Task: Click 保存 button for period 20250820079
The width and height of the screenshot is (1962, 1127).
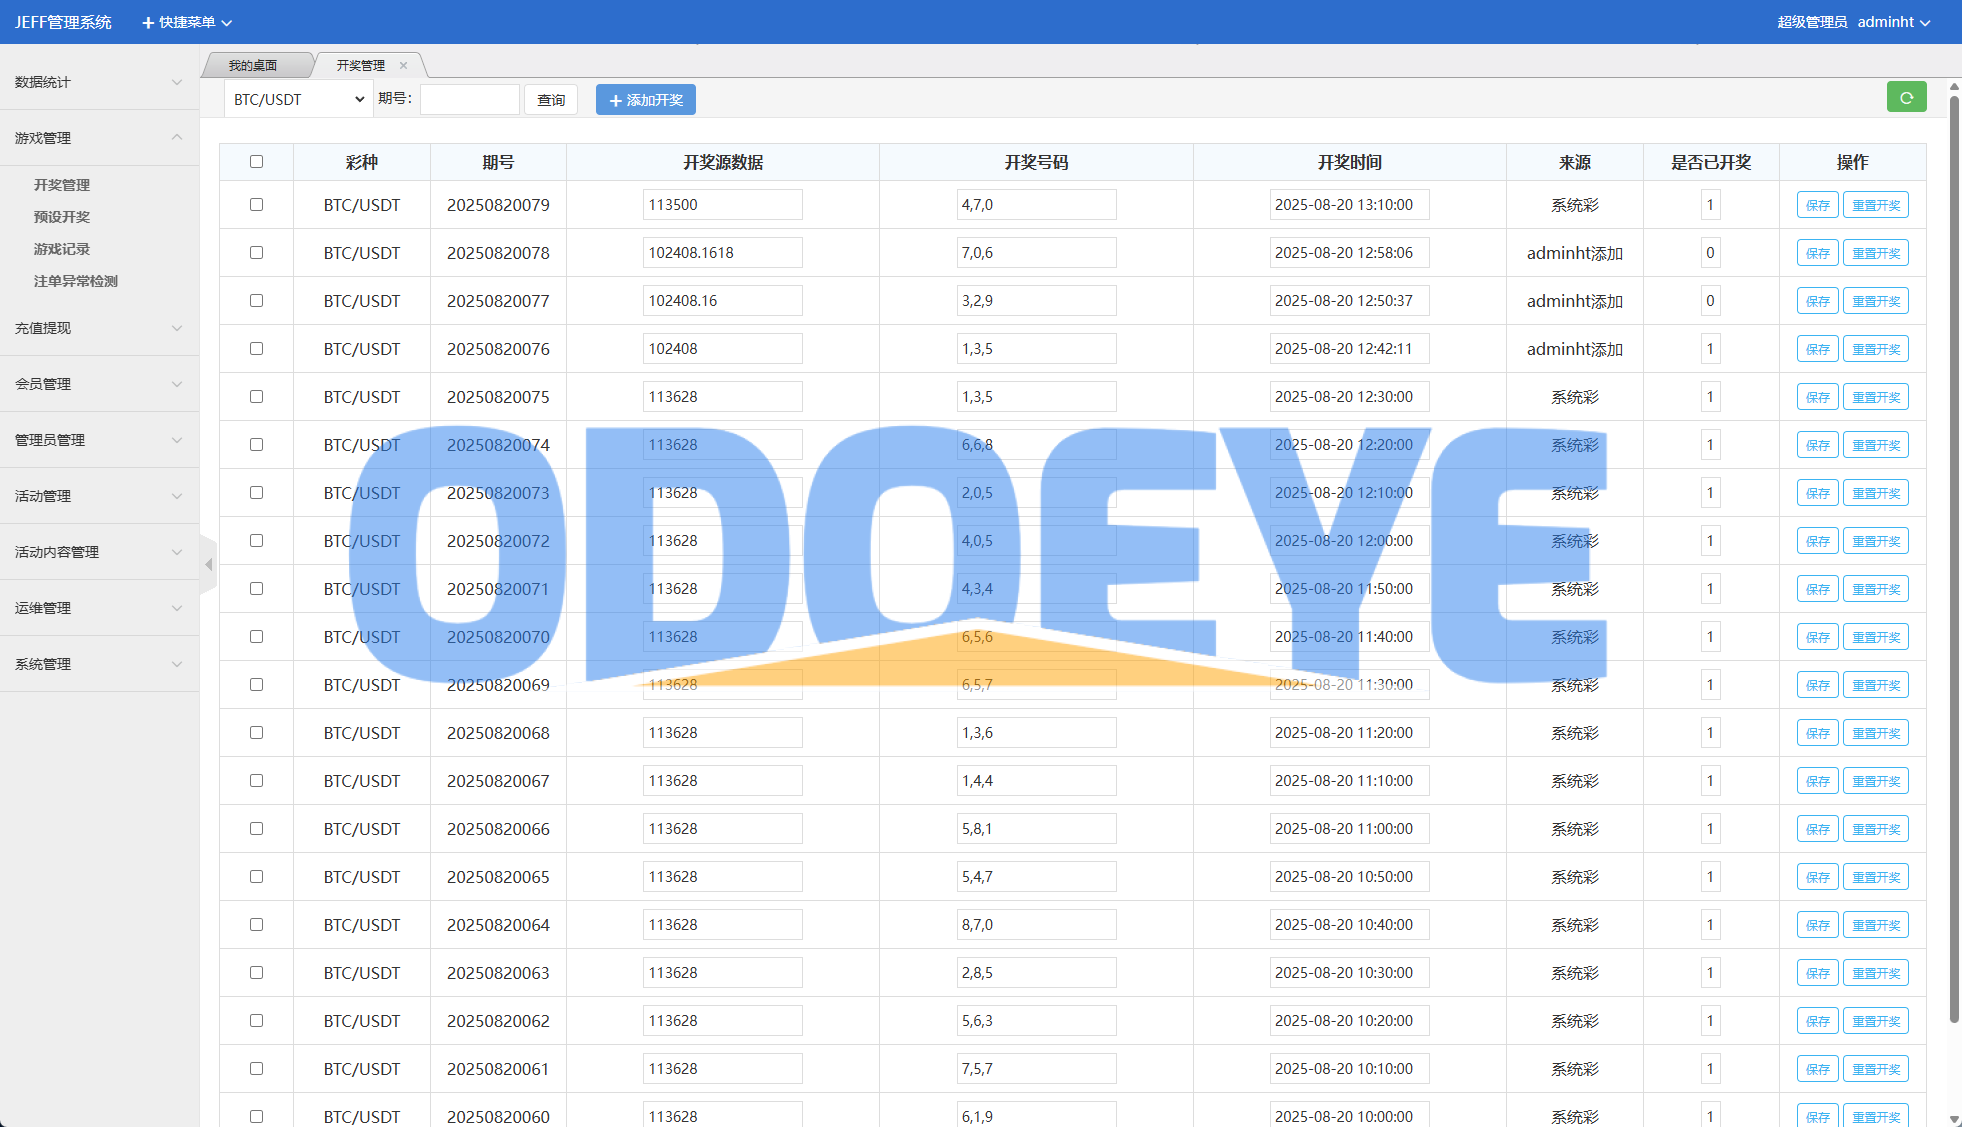Action: (x=1817, y=205)
